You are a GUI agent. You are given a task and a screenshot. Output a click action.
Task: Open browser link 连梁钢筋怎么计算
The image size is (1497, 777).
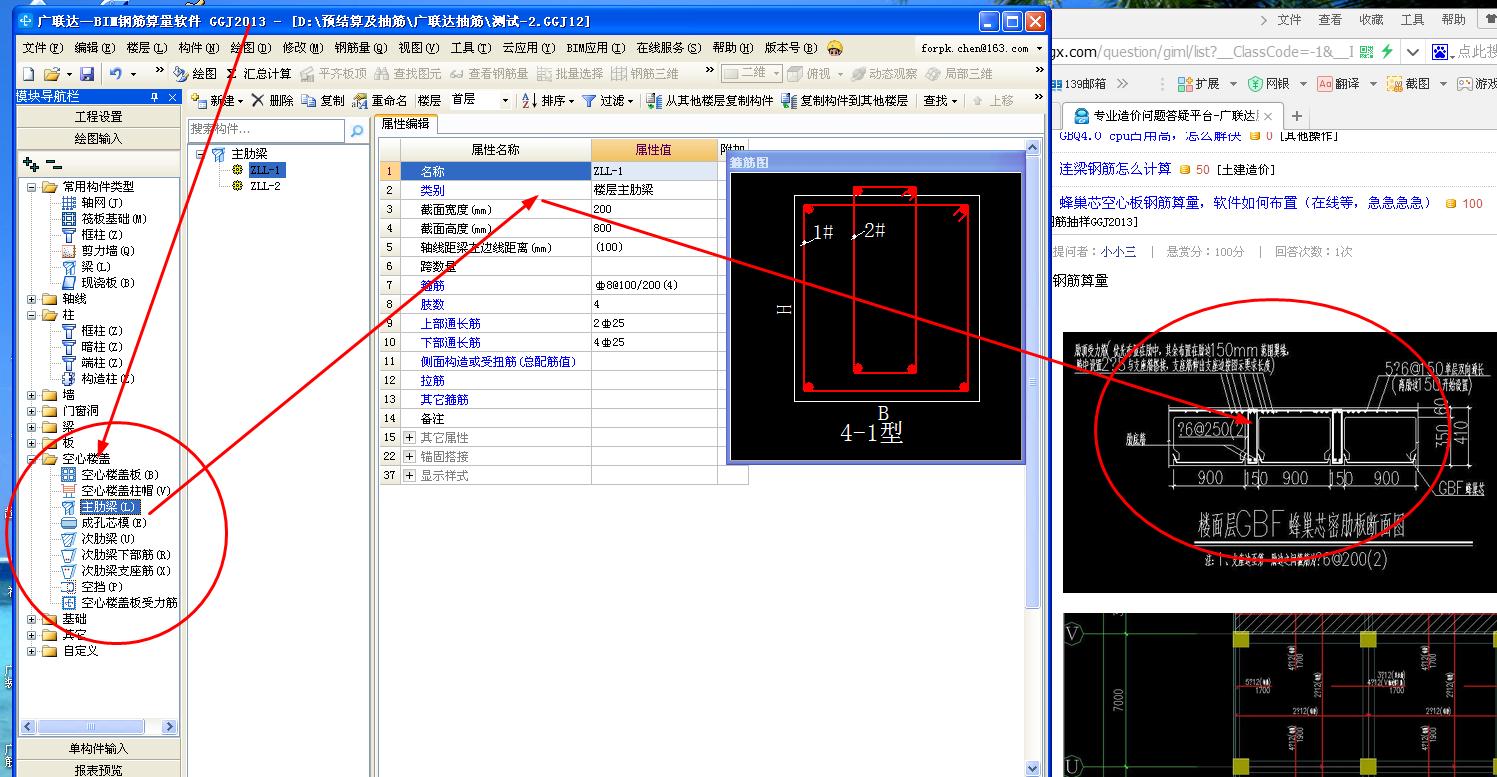click(x=1115, y=169)
